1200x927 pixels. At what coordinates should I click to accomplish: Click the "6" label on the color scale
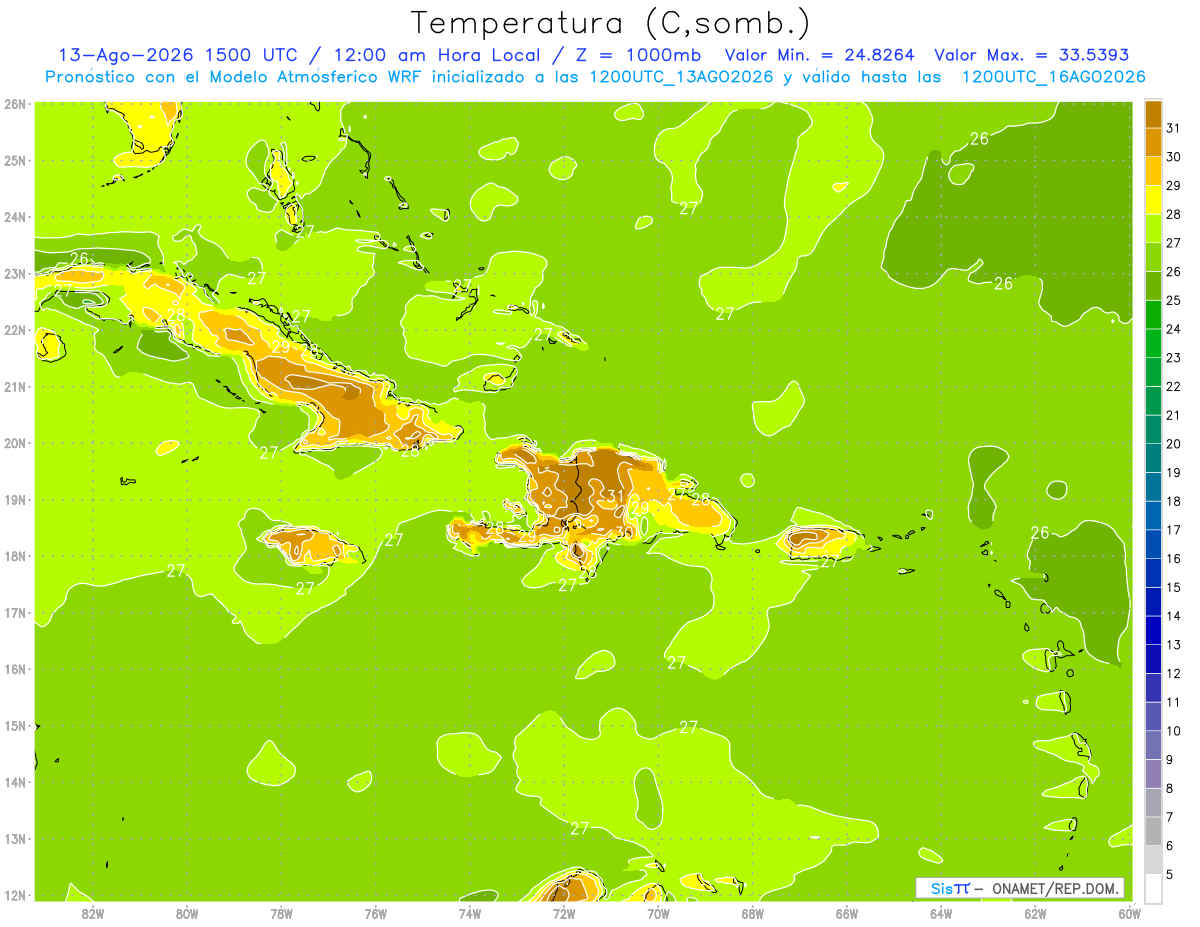[1171, 845]
